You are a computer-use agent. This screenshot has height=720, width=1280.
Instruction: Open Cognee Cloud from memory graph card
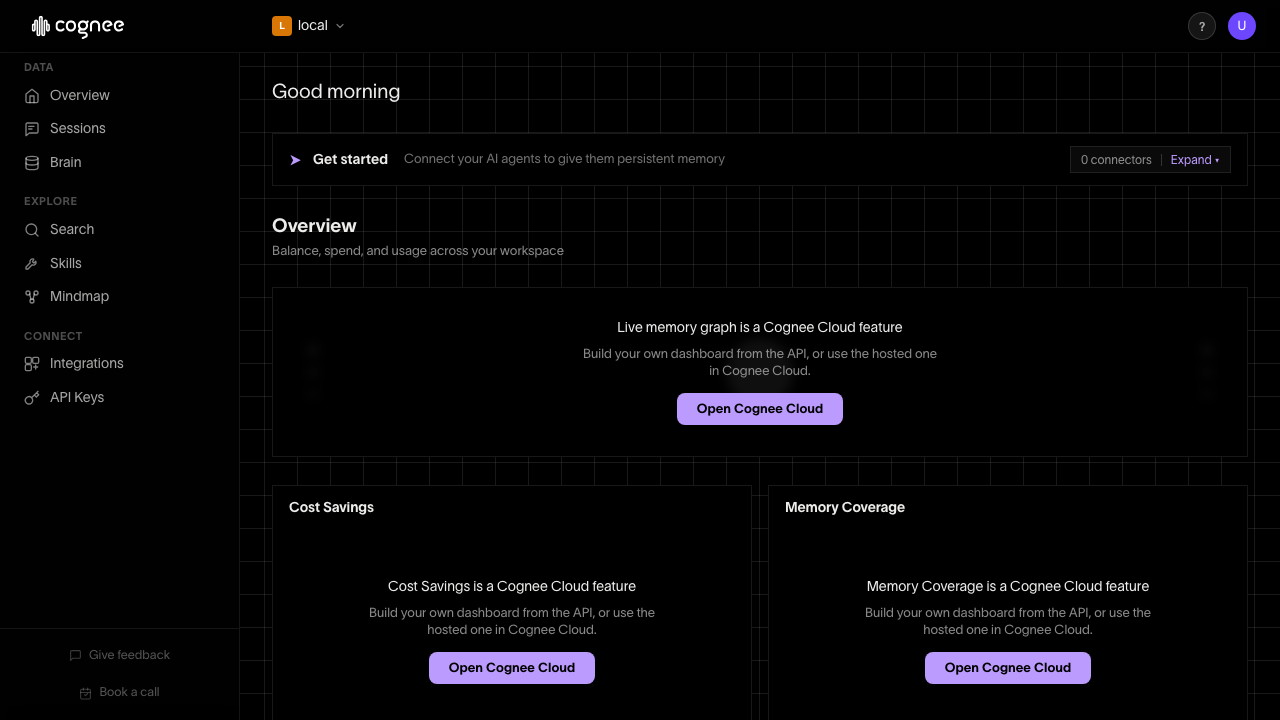(760, 409)
